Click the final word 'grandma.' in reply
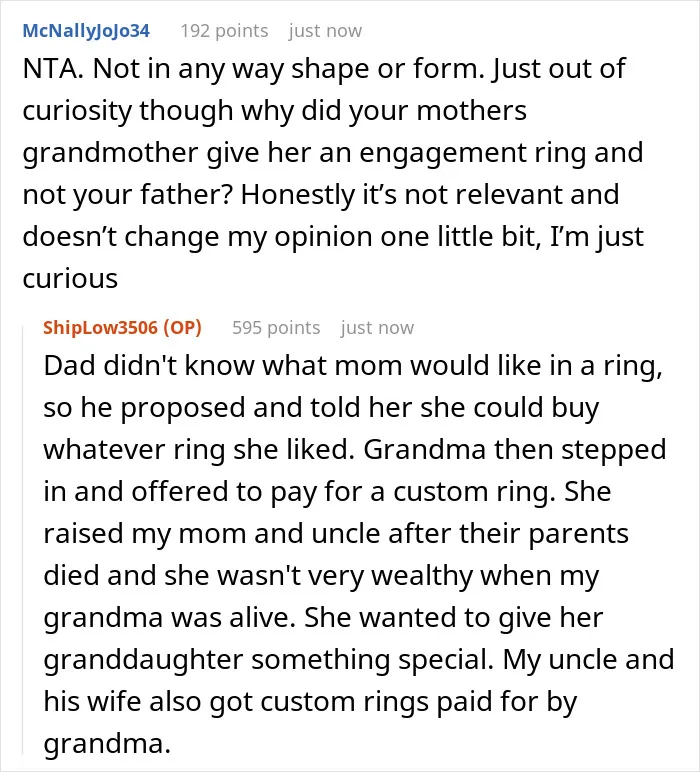This screenshot has height=772, width=700. 107,743
